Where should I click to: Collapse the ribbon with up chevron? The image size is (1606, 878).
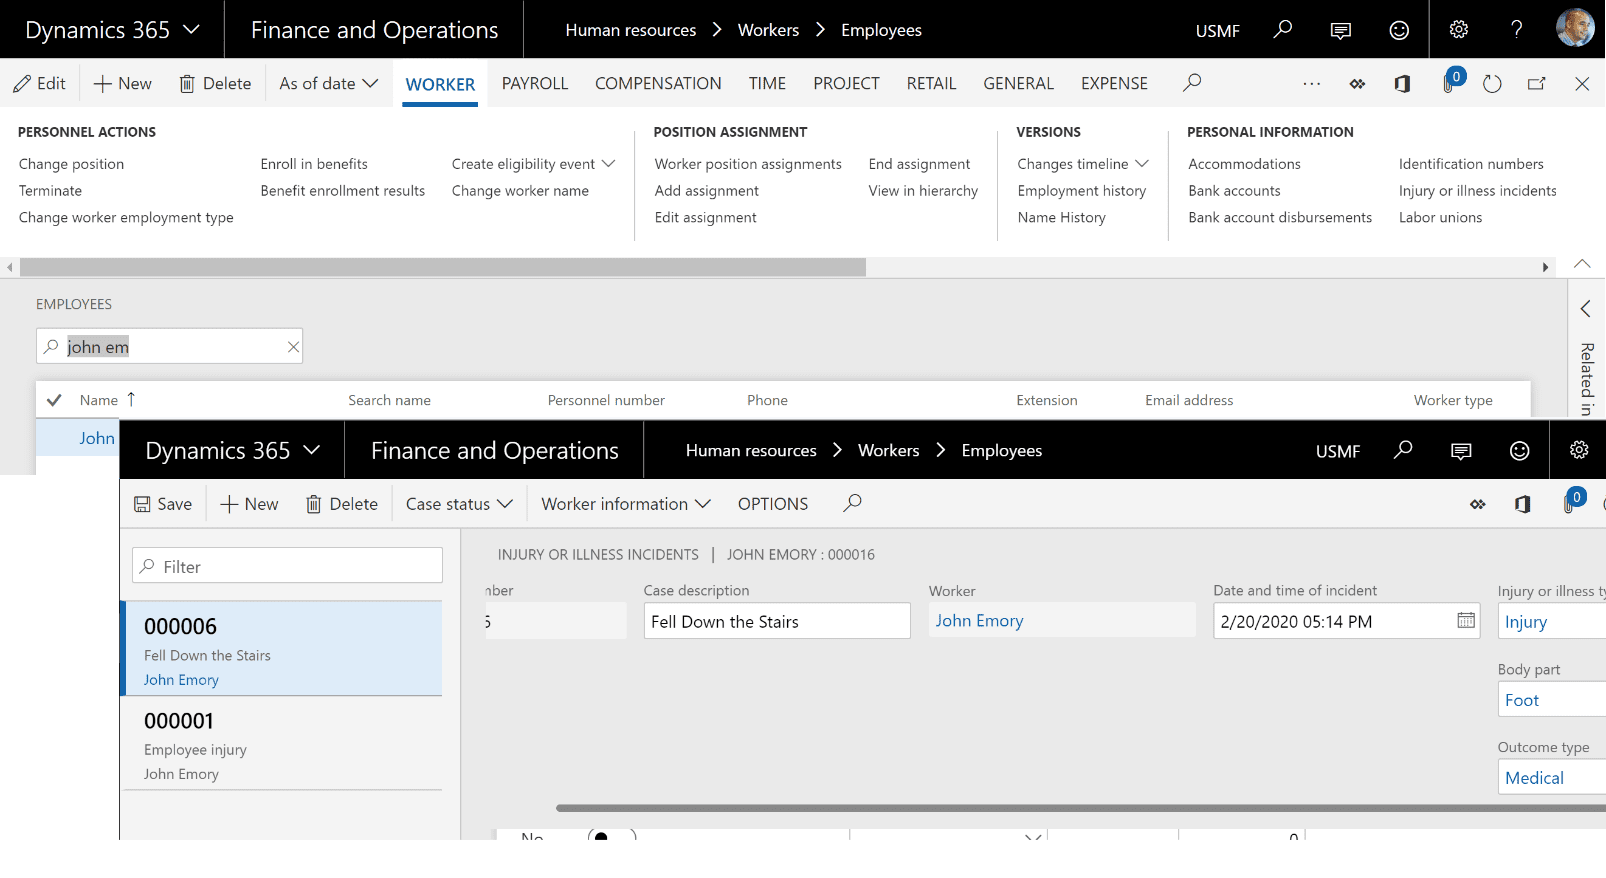click(1582, 264)
